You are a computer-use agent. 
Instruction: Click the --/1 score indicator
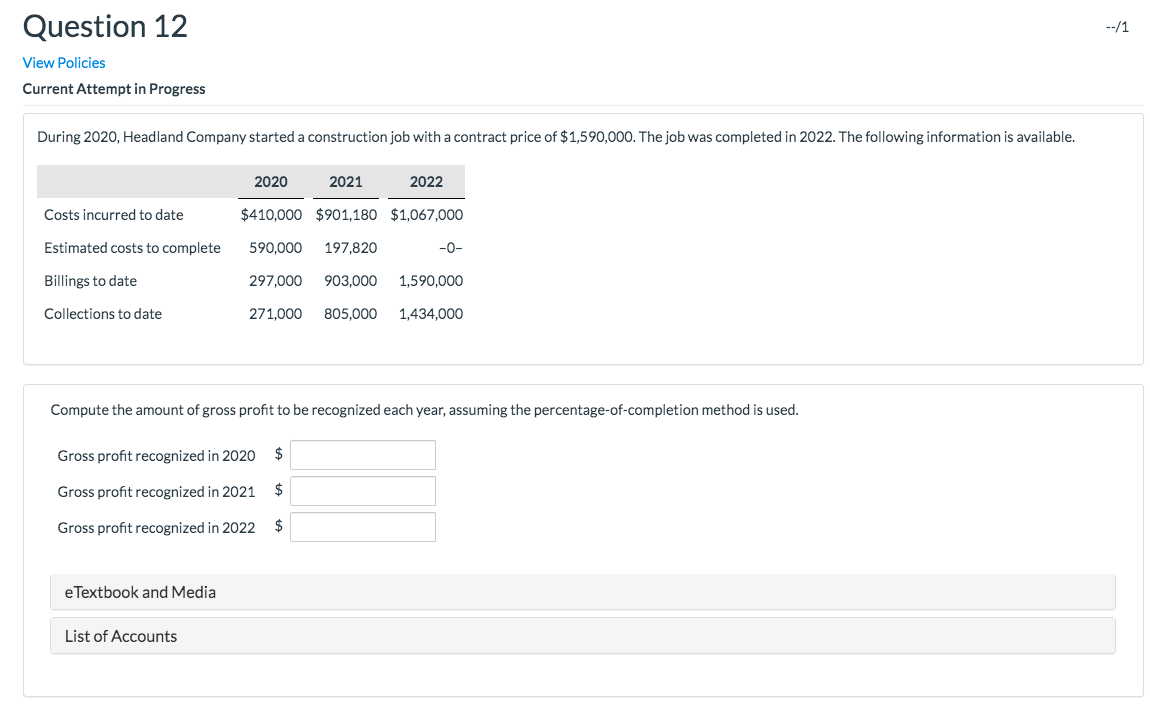1117,26
